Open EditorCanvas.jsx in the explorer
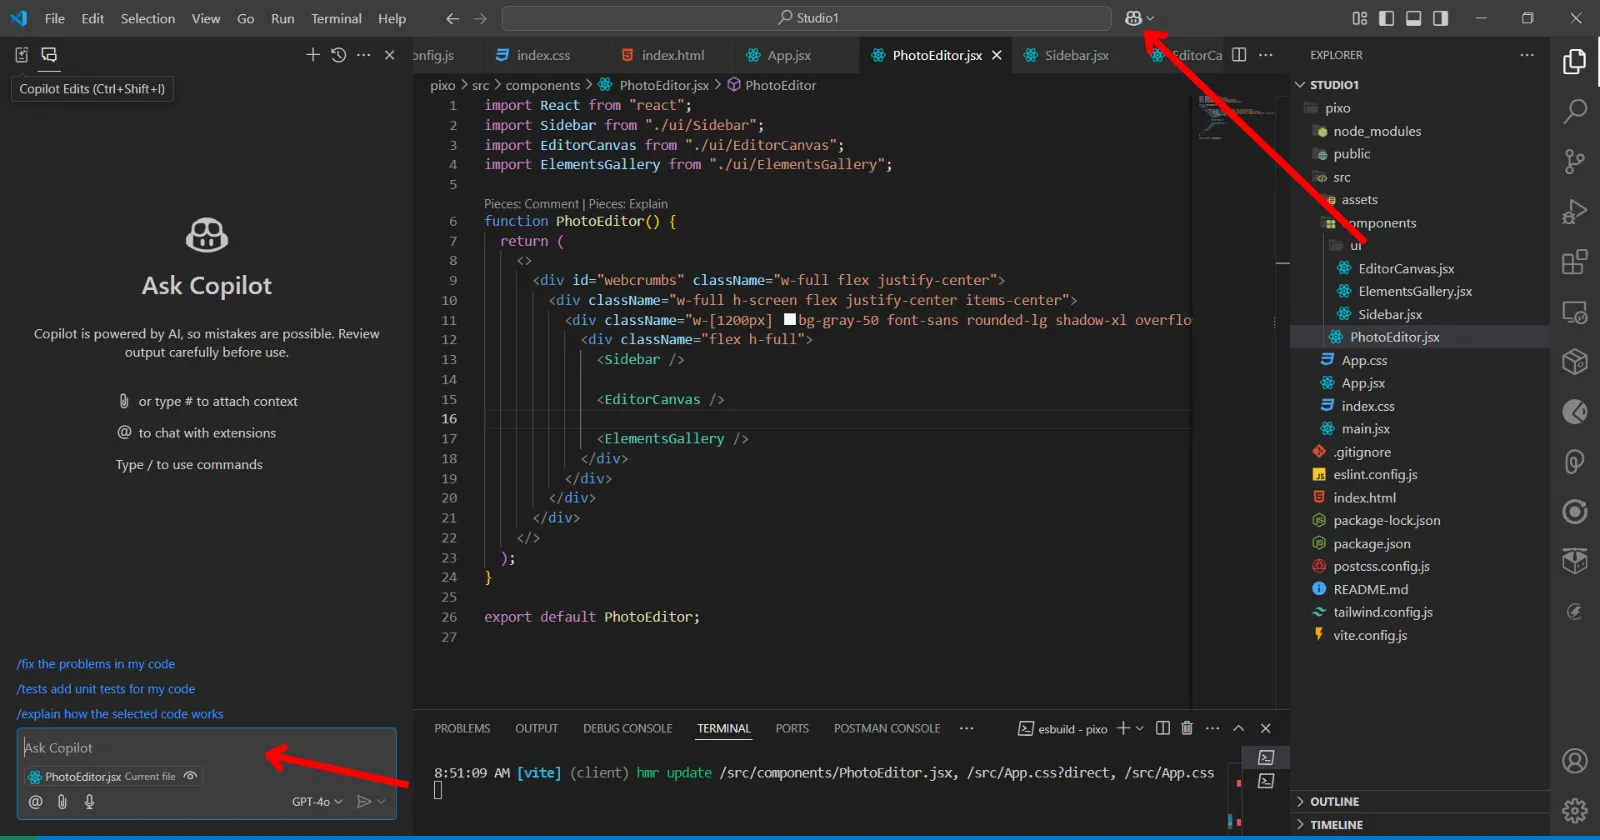 coord(1406,269)
